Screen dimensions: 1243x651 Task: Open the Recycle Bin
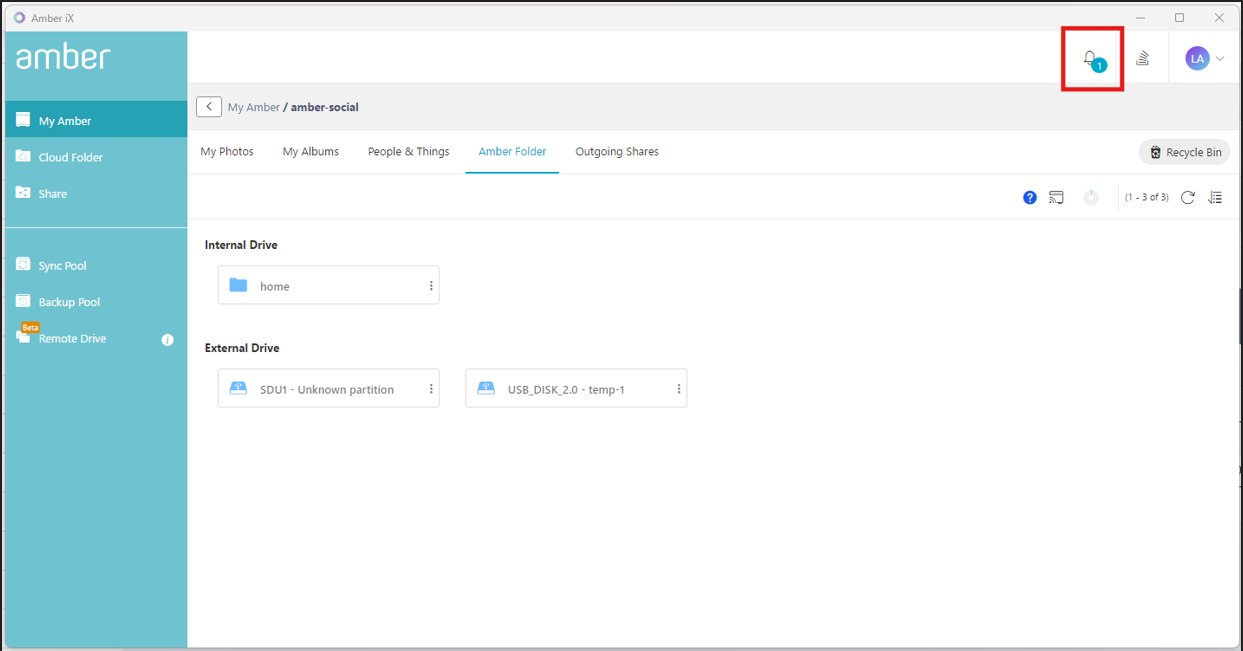click(1185, 152)
